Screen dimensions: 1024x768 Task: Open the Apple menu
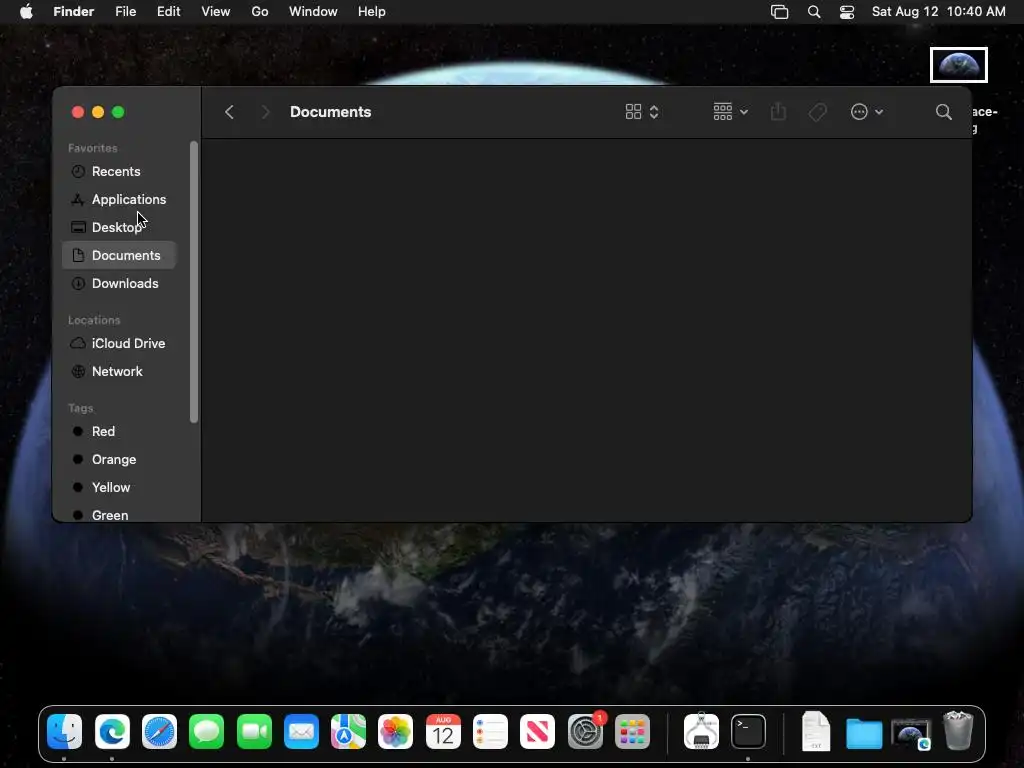(x=26, y=12)
